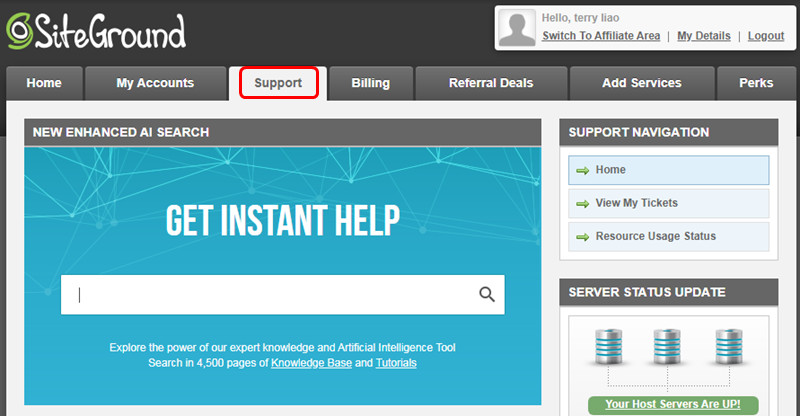Click the user avatar icon
Screen dimensions: 800x416
pos(517,28)
